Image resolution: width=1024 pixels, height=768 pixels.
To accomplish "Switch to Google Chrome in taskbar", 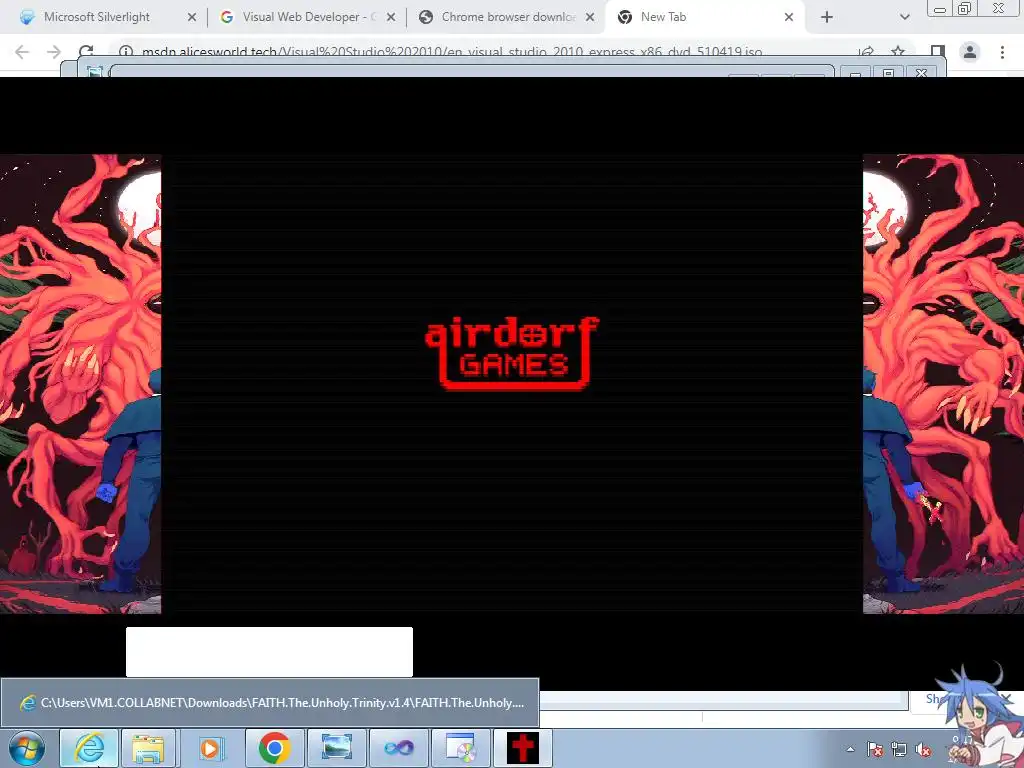I will coord(274,748).
